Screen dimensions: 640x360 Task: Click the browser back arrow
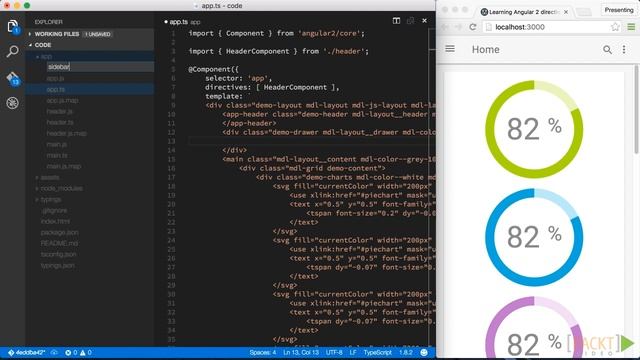pyautogui.click(x=445, y=27)
